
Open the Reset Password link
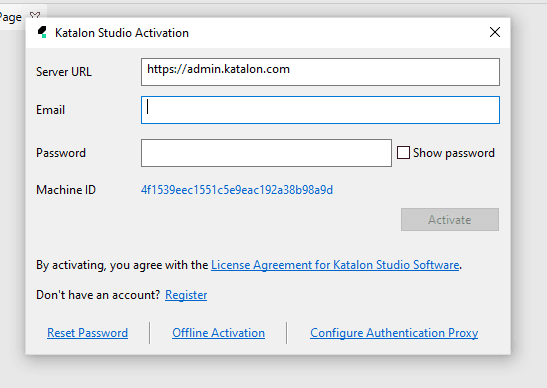(x=88, y=333)
